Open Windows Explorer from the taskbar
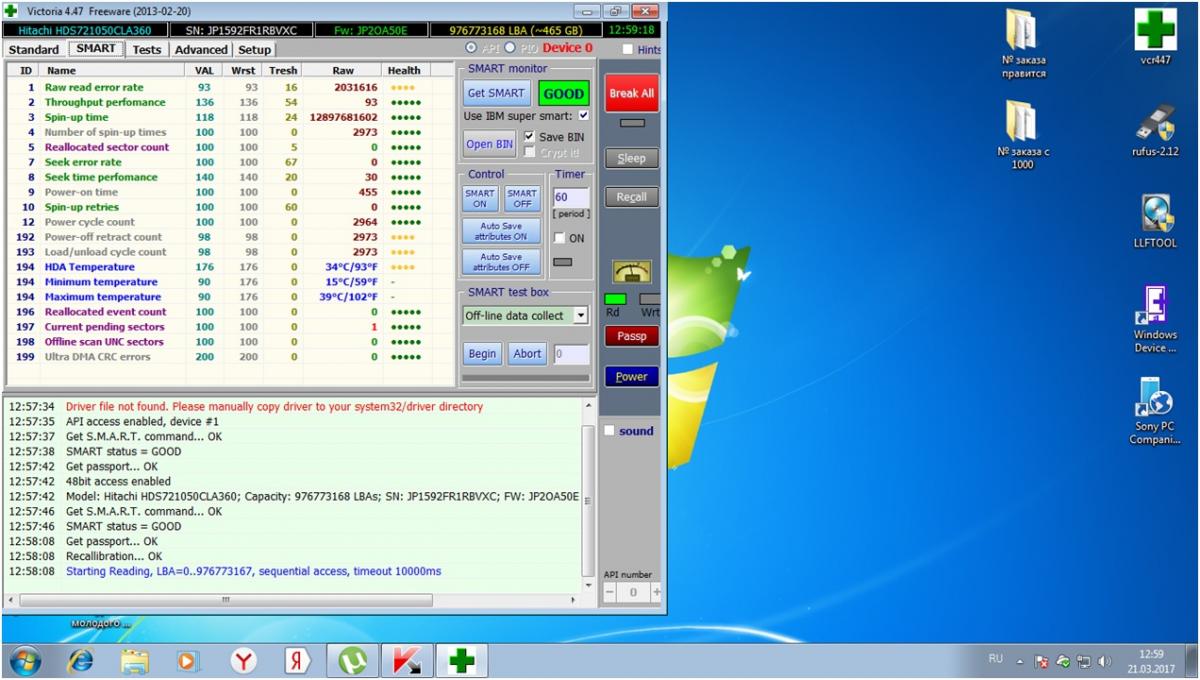Viewport: 1200px width, 680px height. [x=134, y=661]
